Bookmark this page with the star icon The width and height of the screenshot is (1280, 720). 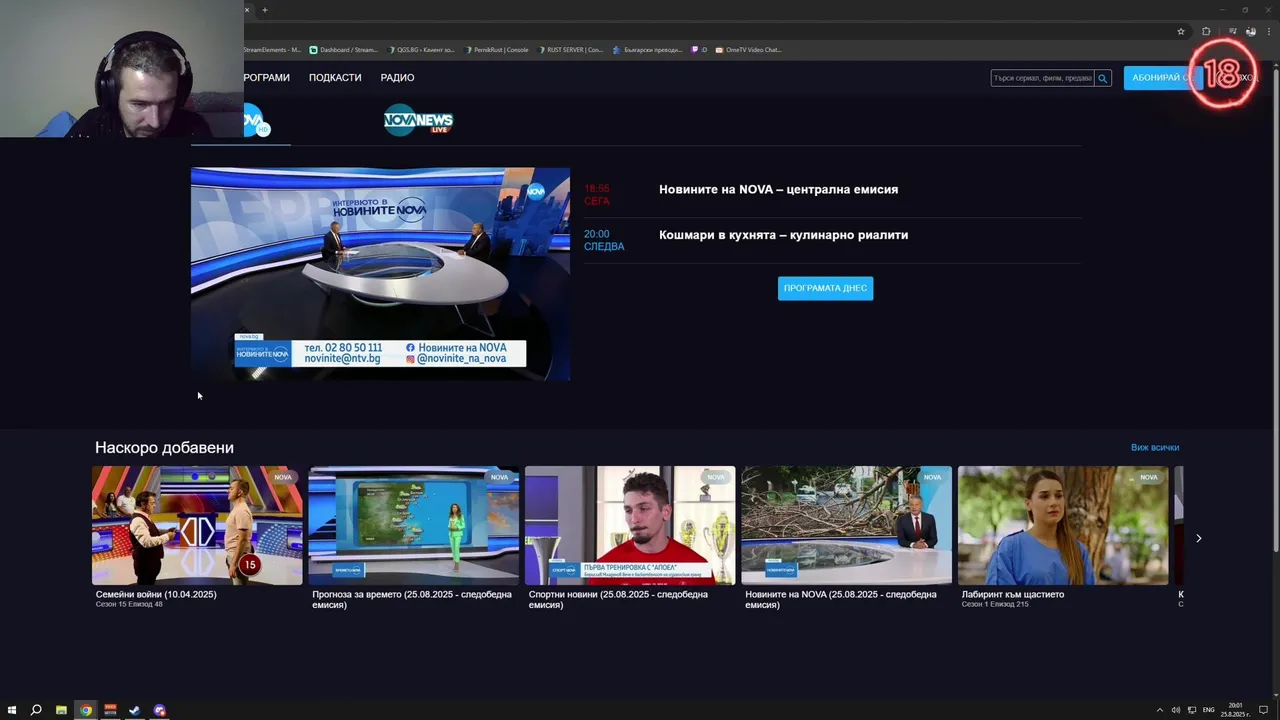(1180, 31)
